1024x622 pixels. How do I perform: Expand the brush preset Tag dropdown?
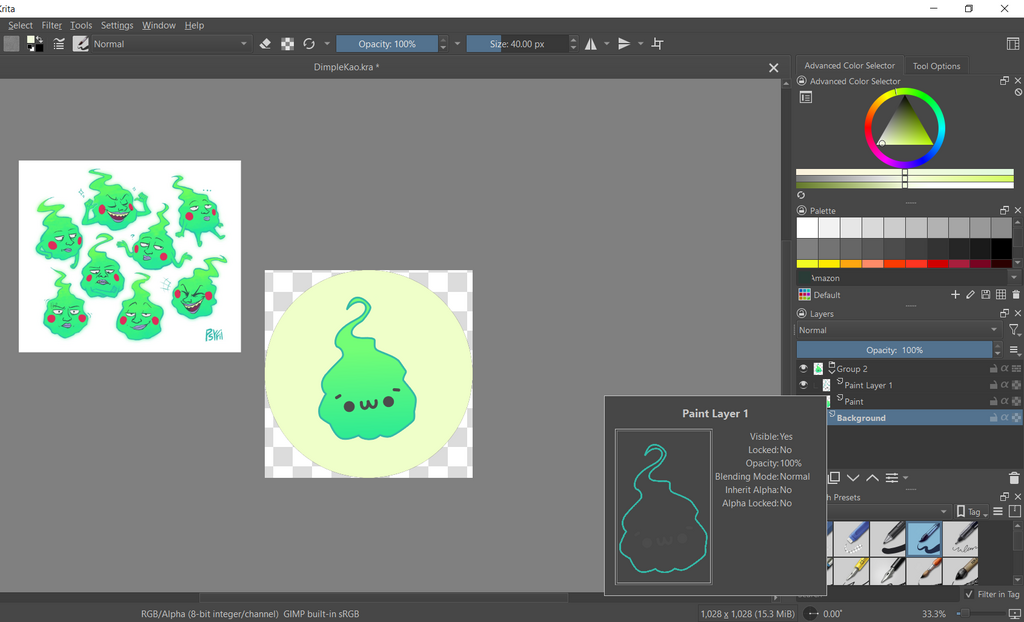(x=970, y=512)
